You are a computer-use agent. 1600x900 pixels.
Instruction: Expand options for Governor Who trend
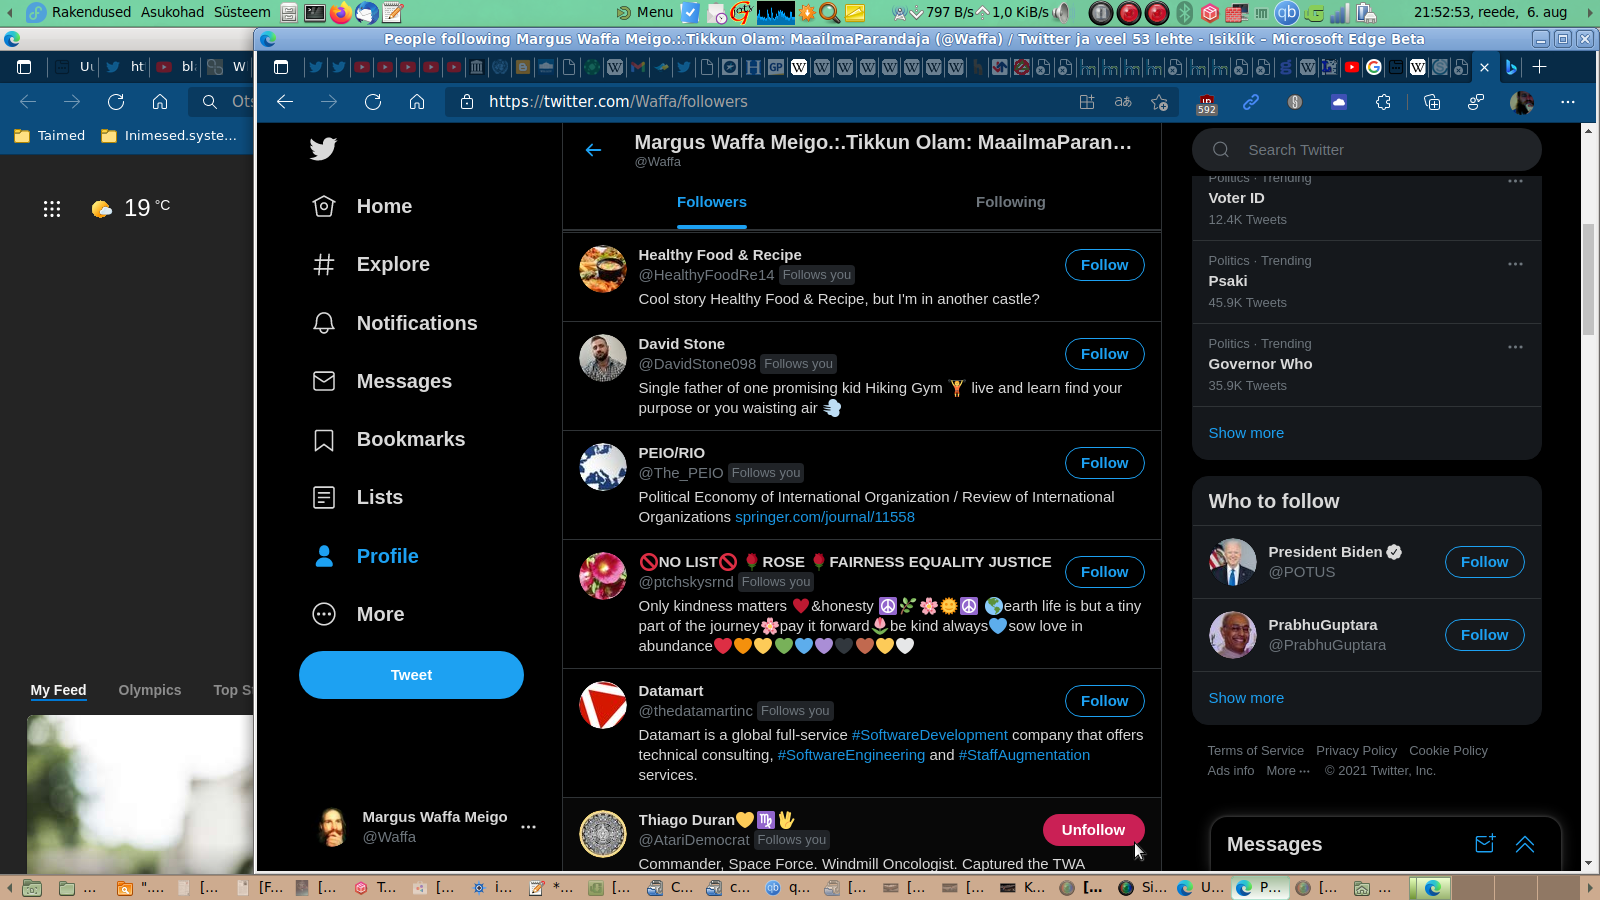tap(1515, 347)
